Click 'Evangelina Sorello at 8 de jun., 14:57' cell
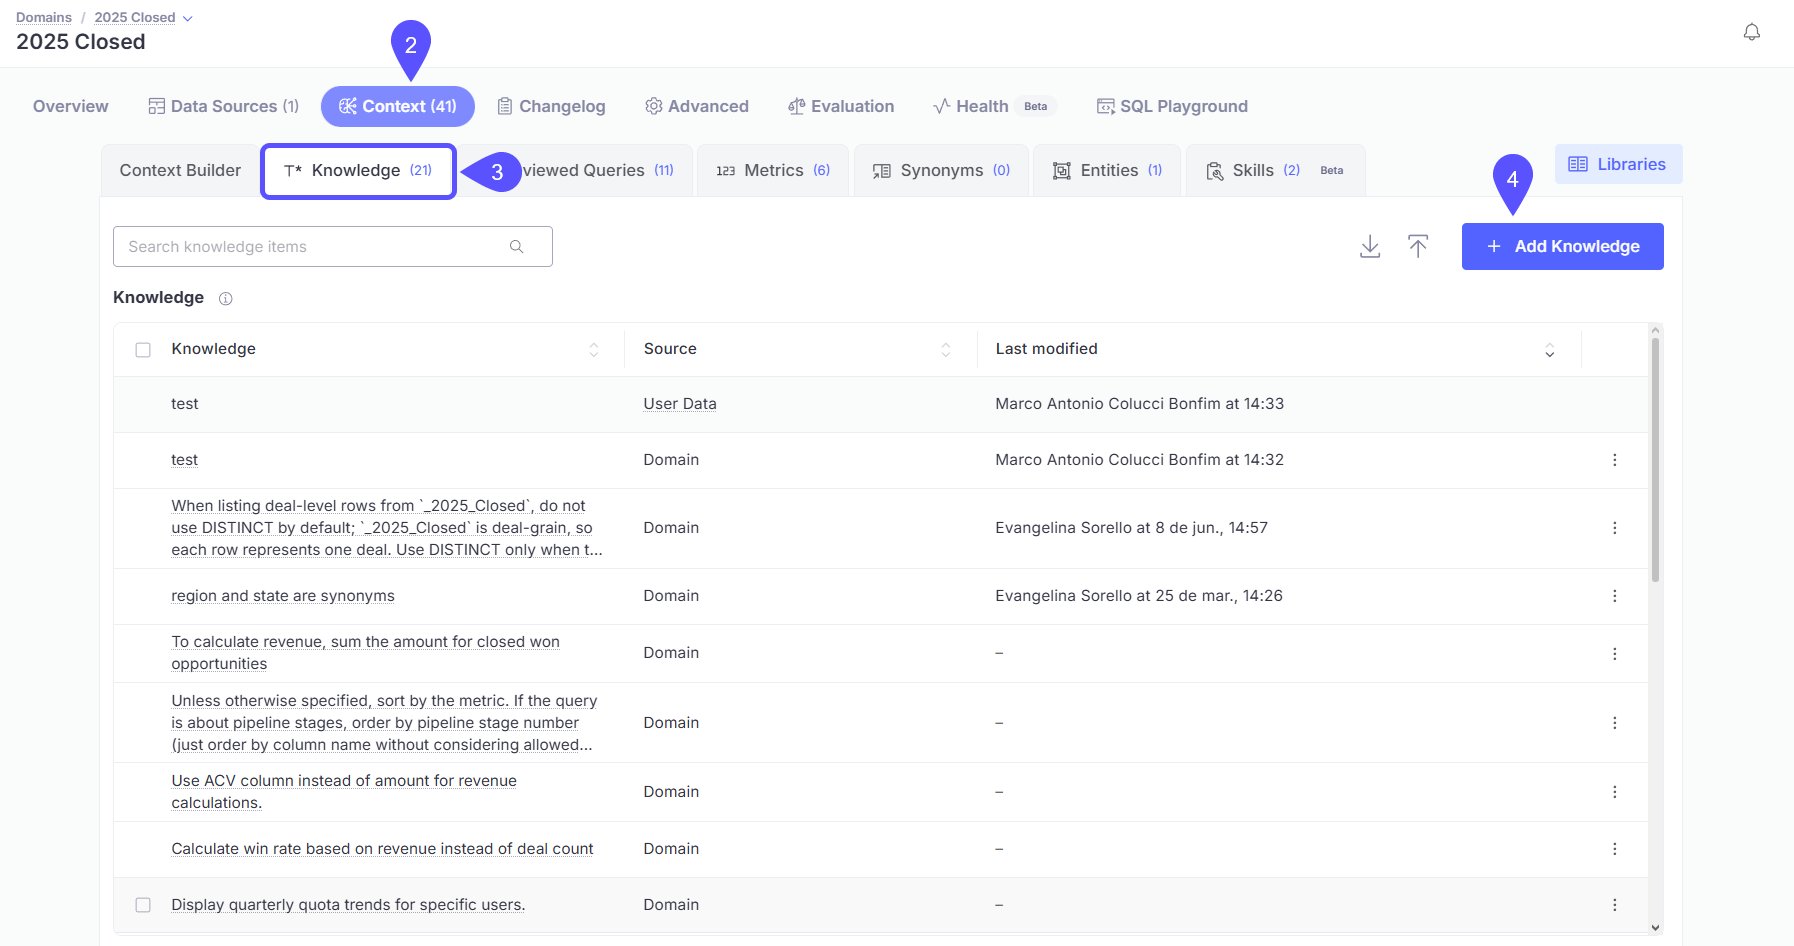 coord(1131,528)
